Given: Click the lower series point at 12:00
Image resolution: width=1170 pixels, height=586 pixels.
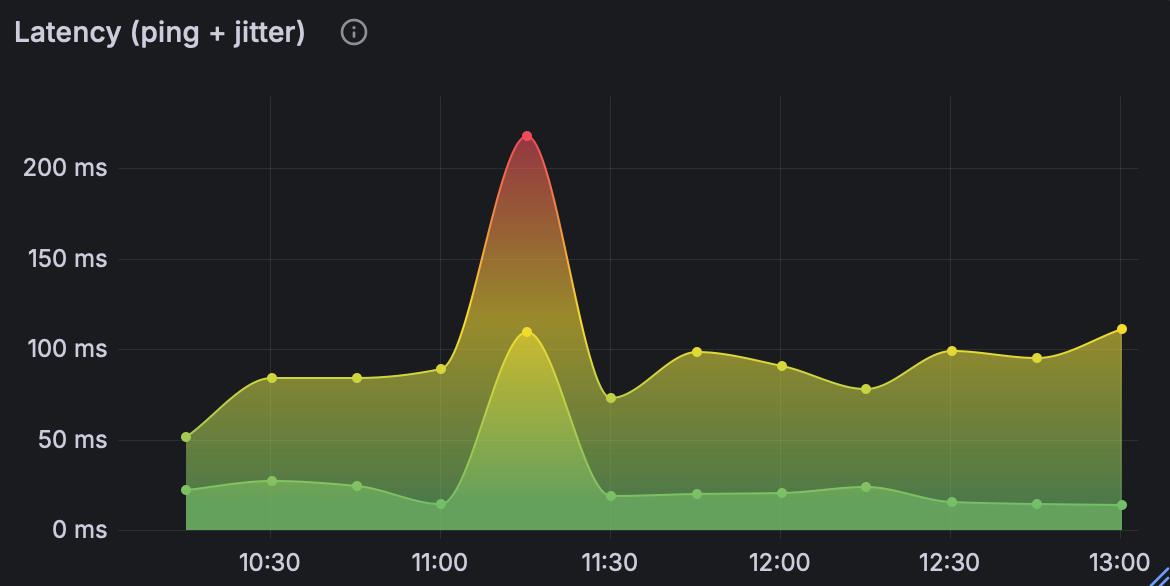Looking at the screenshot, I should click(x=781, y=493).
